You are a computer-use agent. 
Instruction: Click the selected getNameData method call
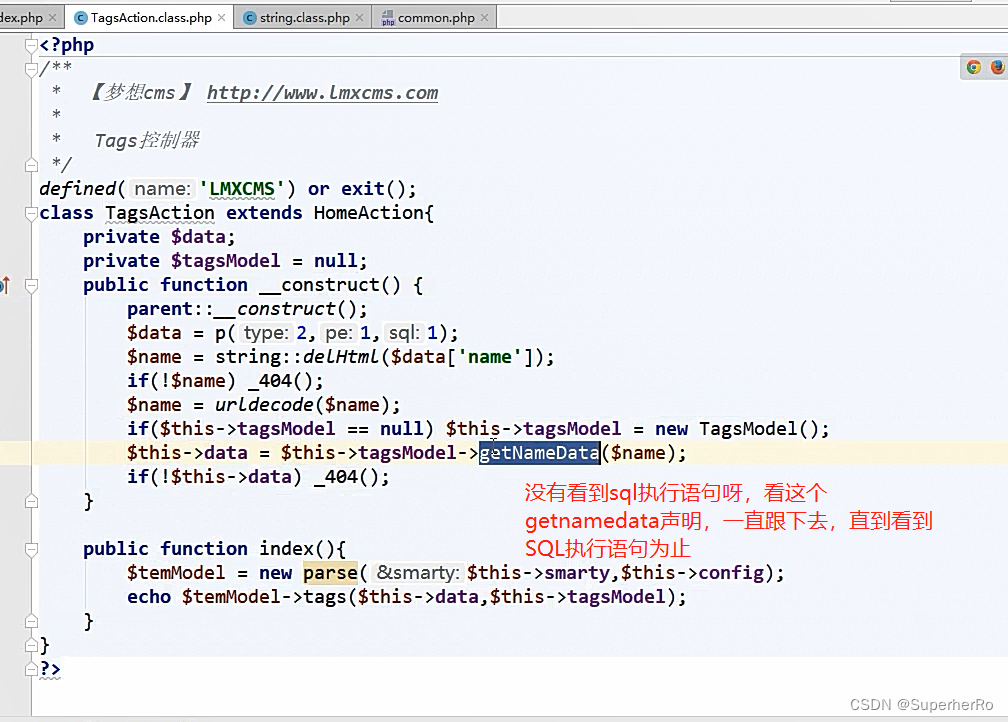[539, 453]
